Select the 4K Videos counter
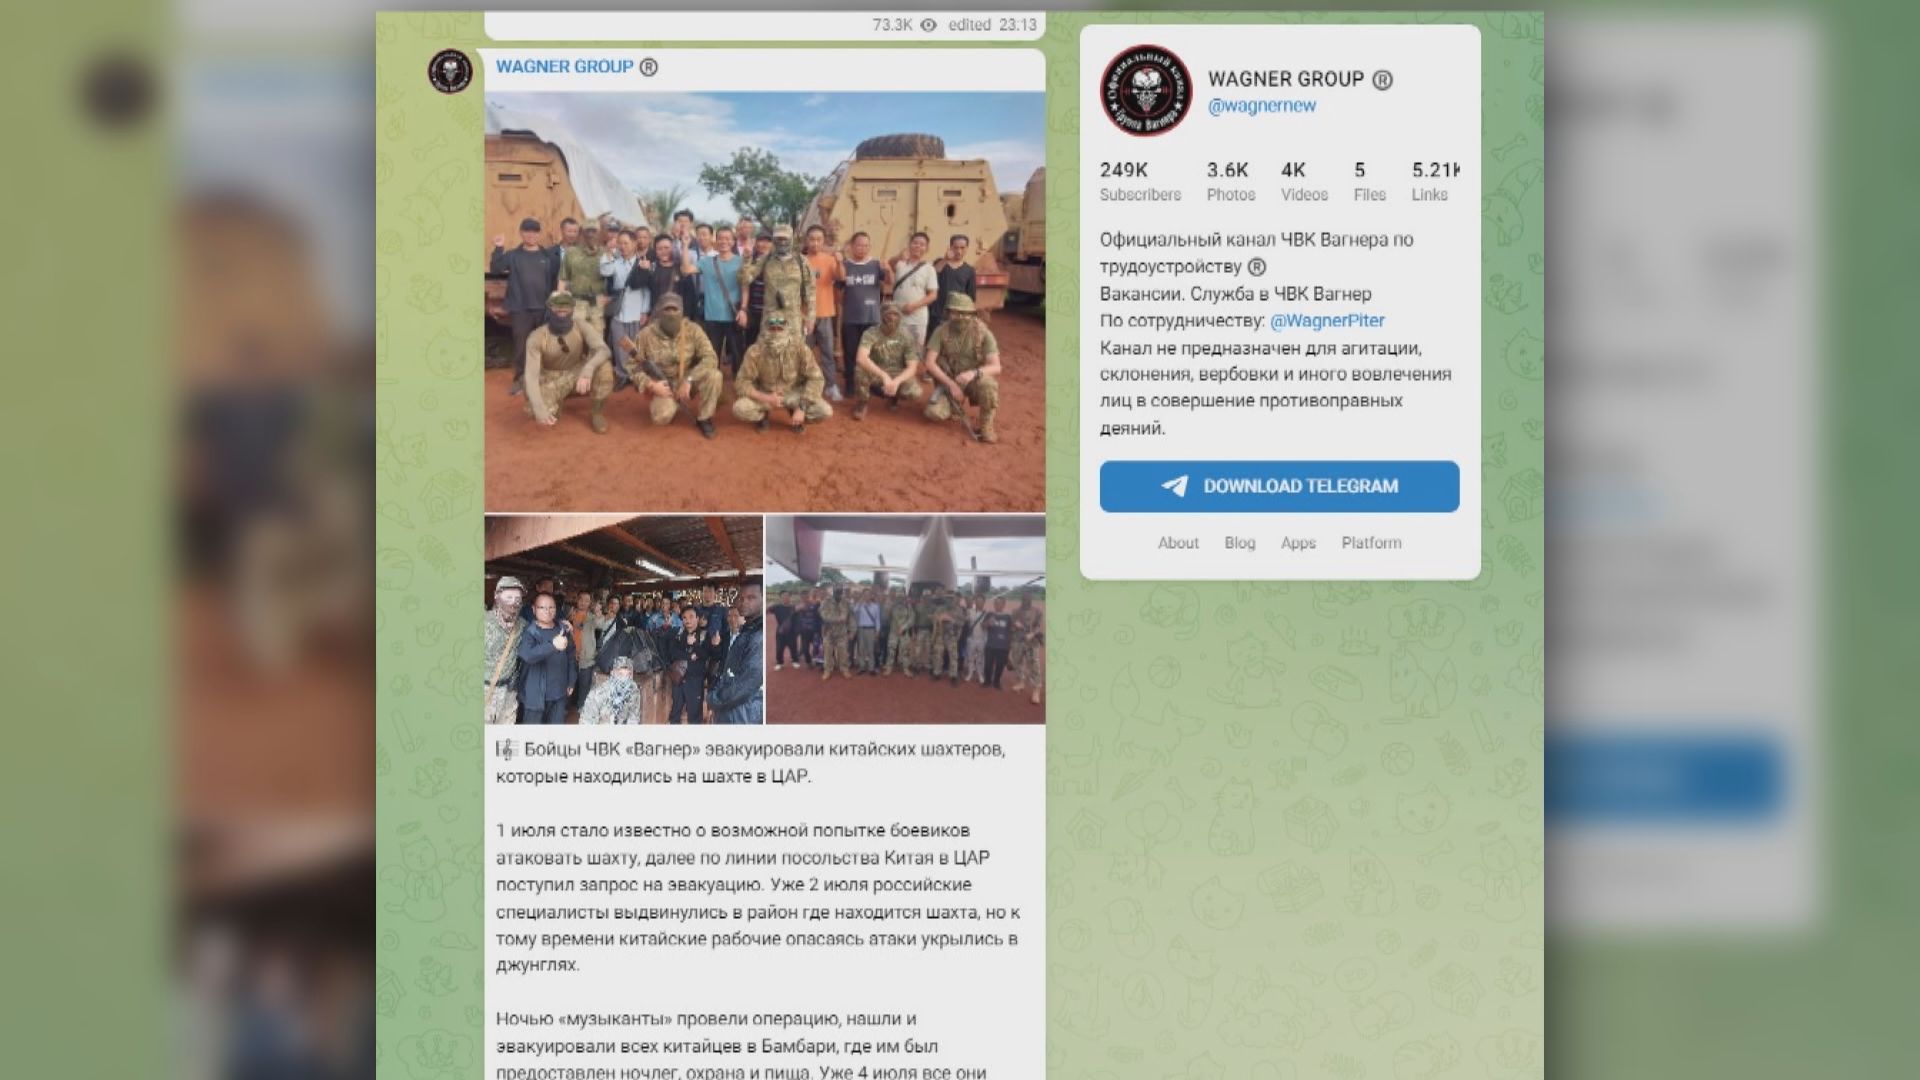 pos(1304,182)
